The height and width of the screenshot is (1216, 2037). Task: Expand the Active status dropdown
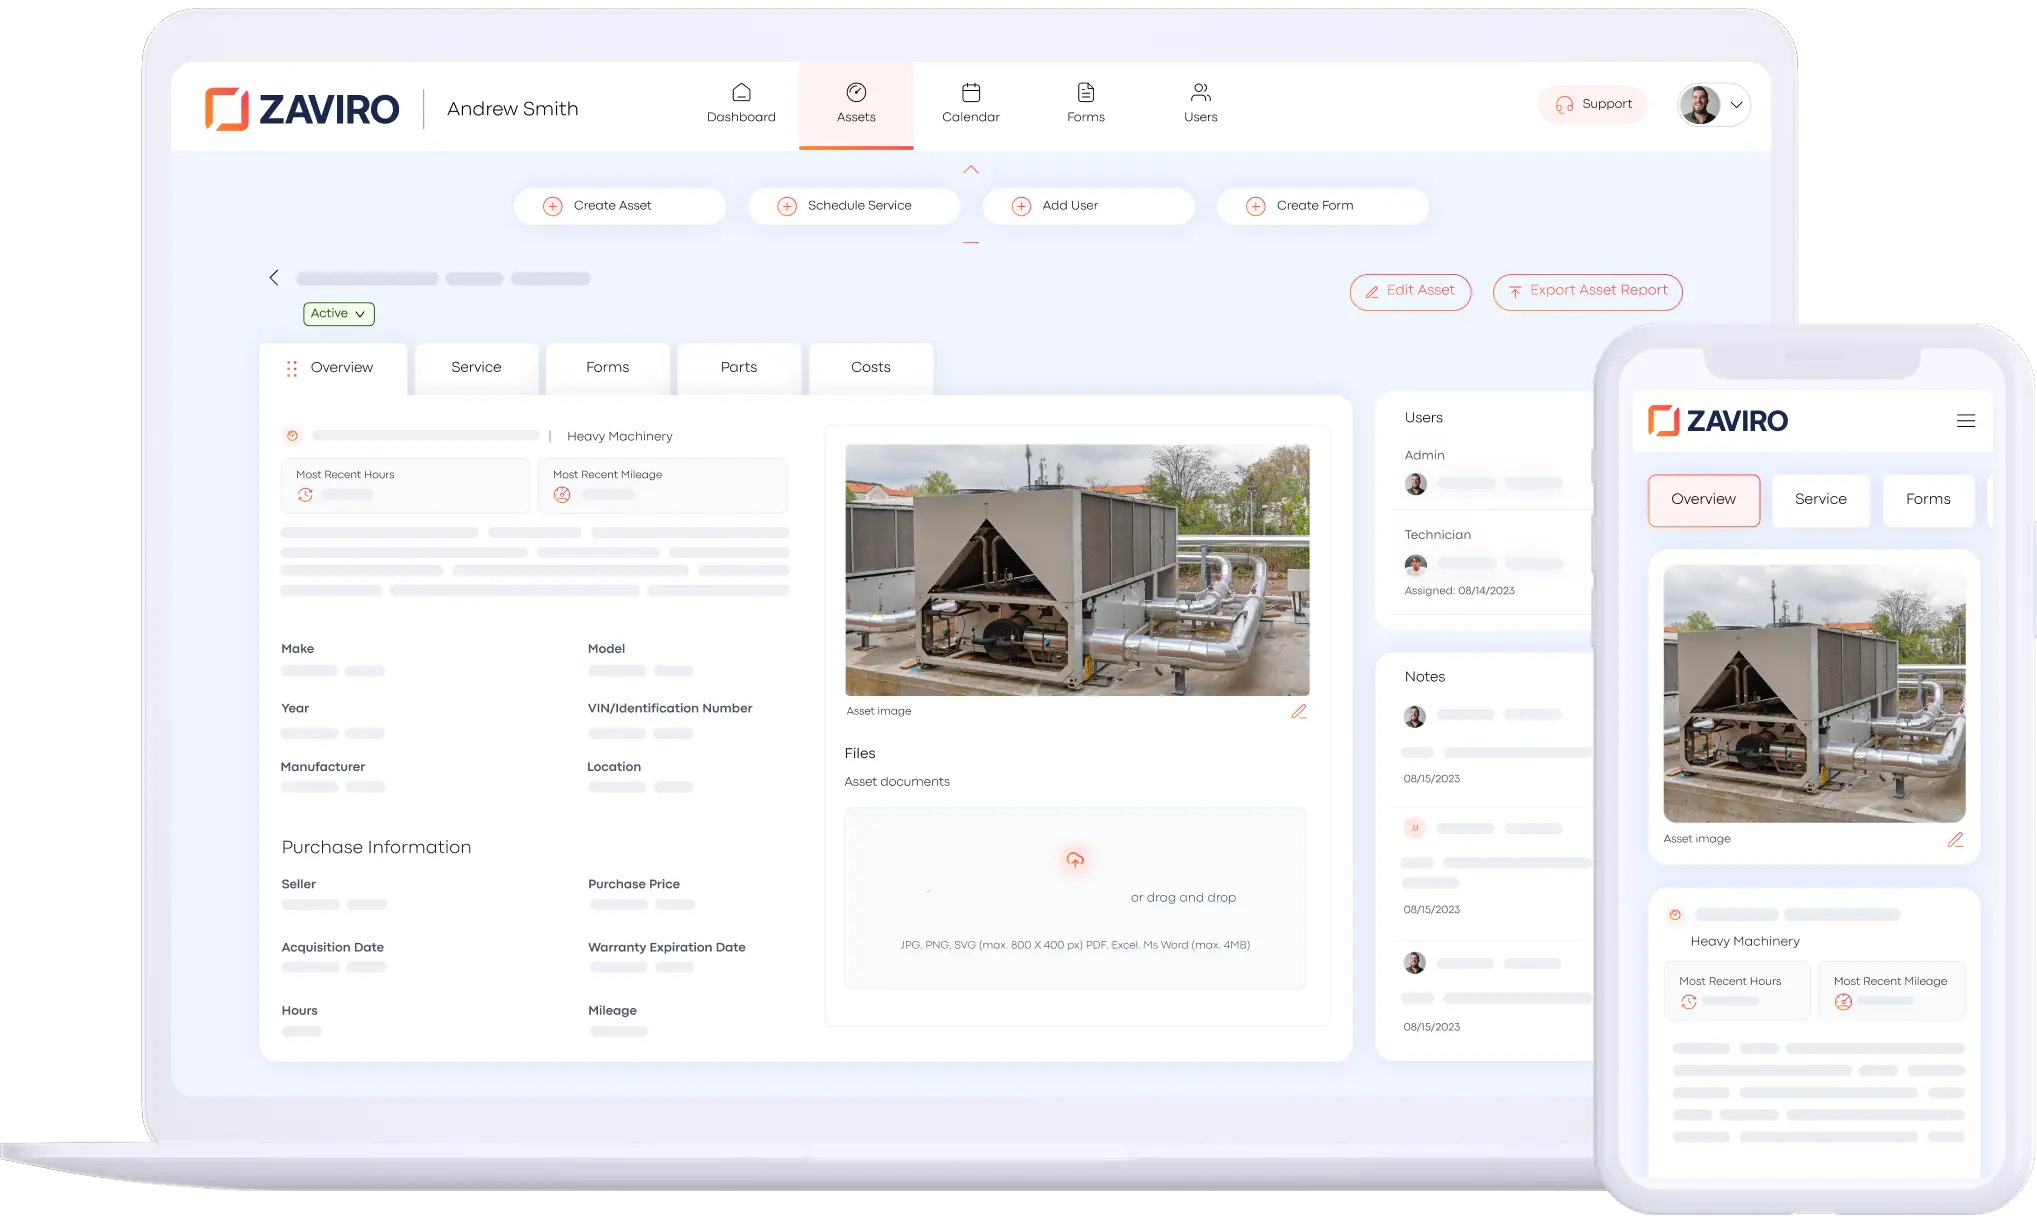(338, 314)
